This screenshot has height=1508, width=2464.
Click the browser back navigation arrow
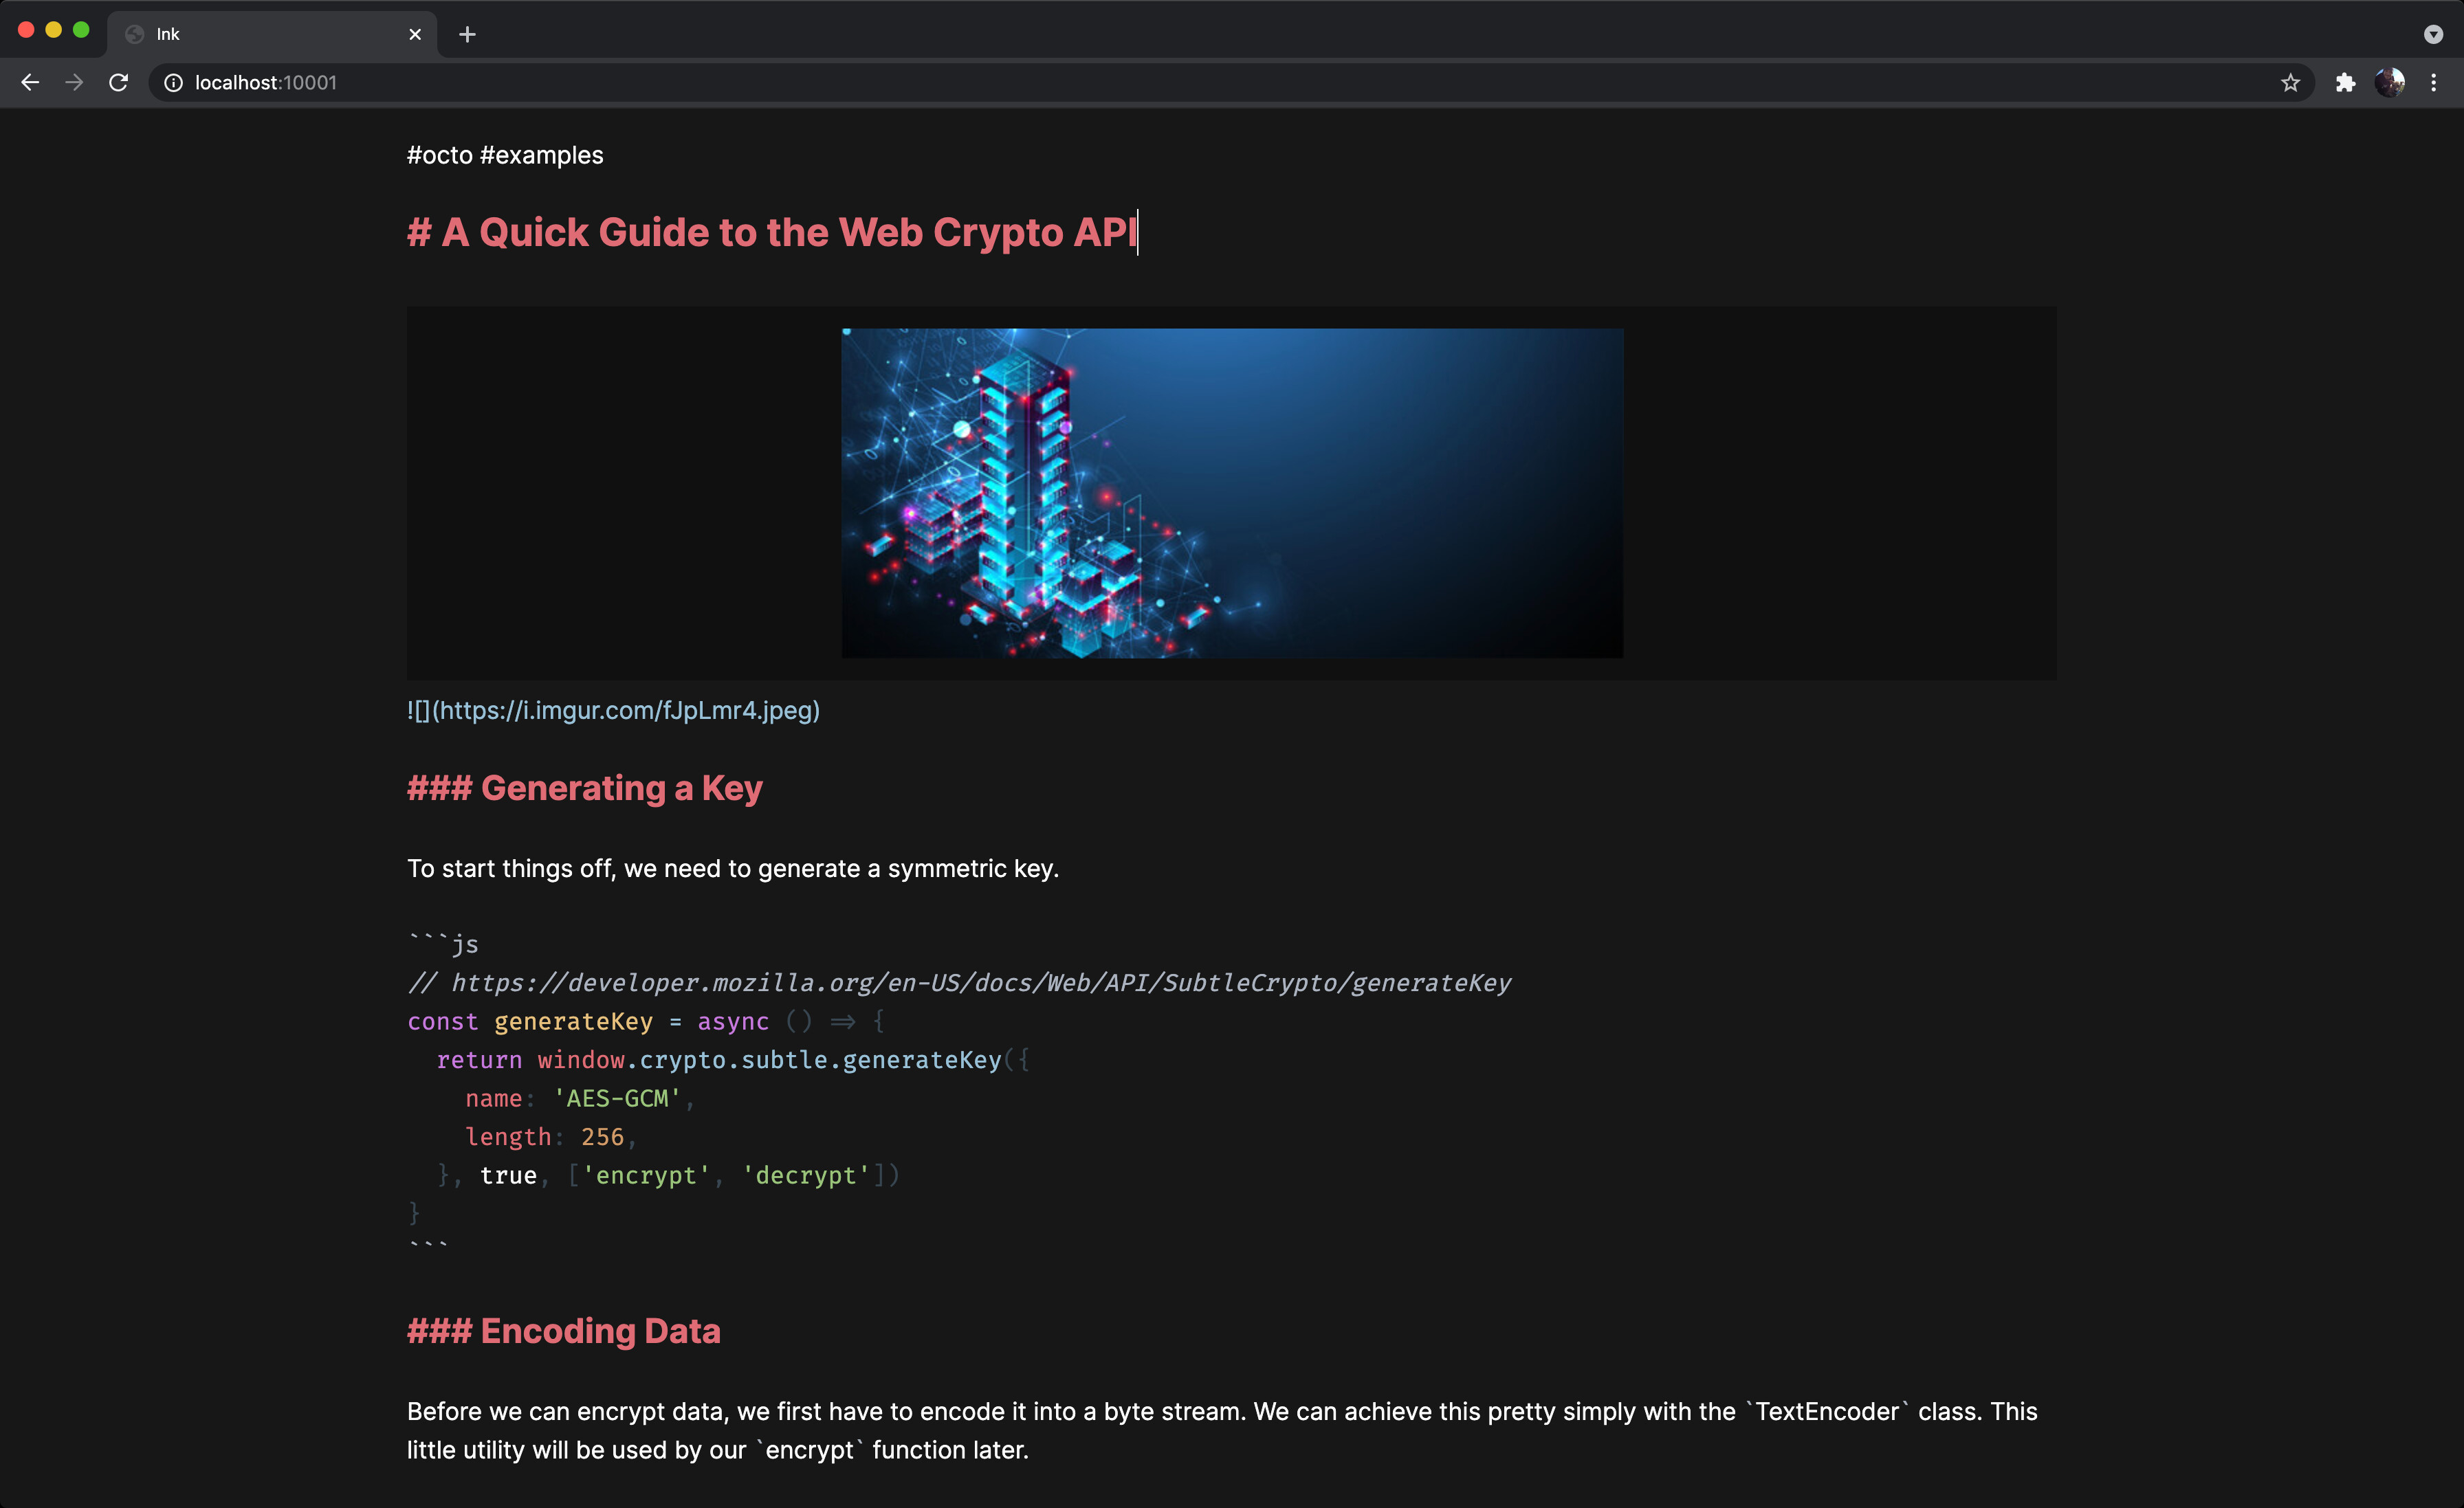[x=29, y=82]
